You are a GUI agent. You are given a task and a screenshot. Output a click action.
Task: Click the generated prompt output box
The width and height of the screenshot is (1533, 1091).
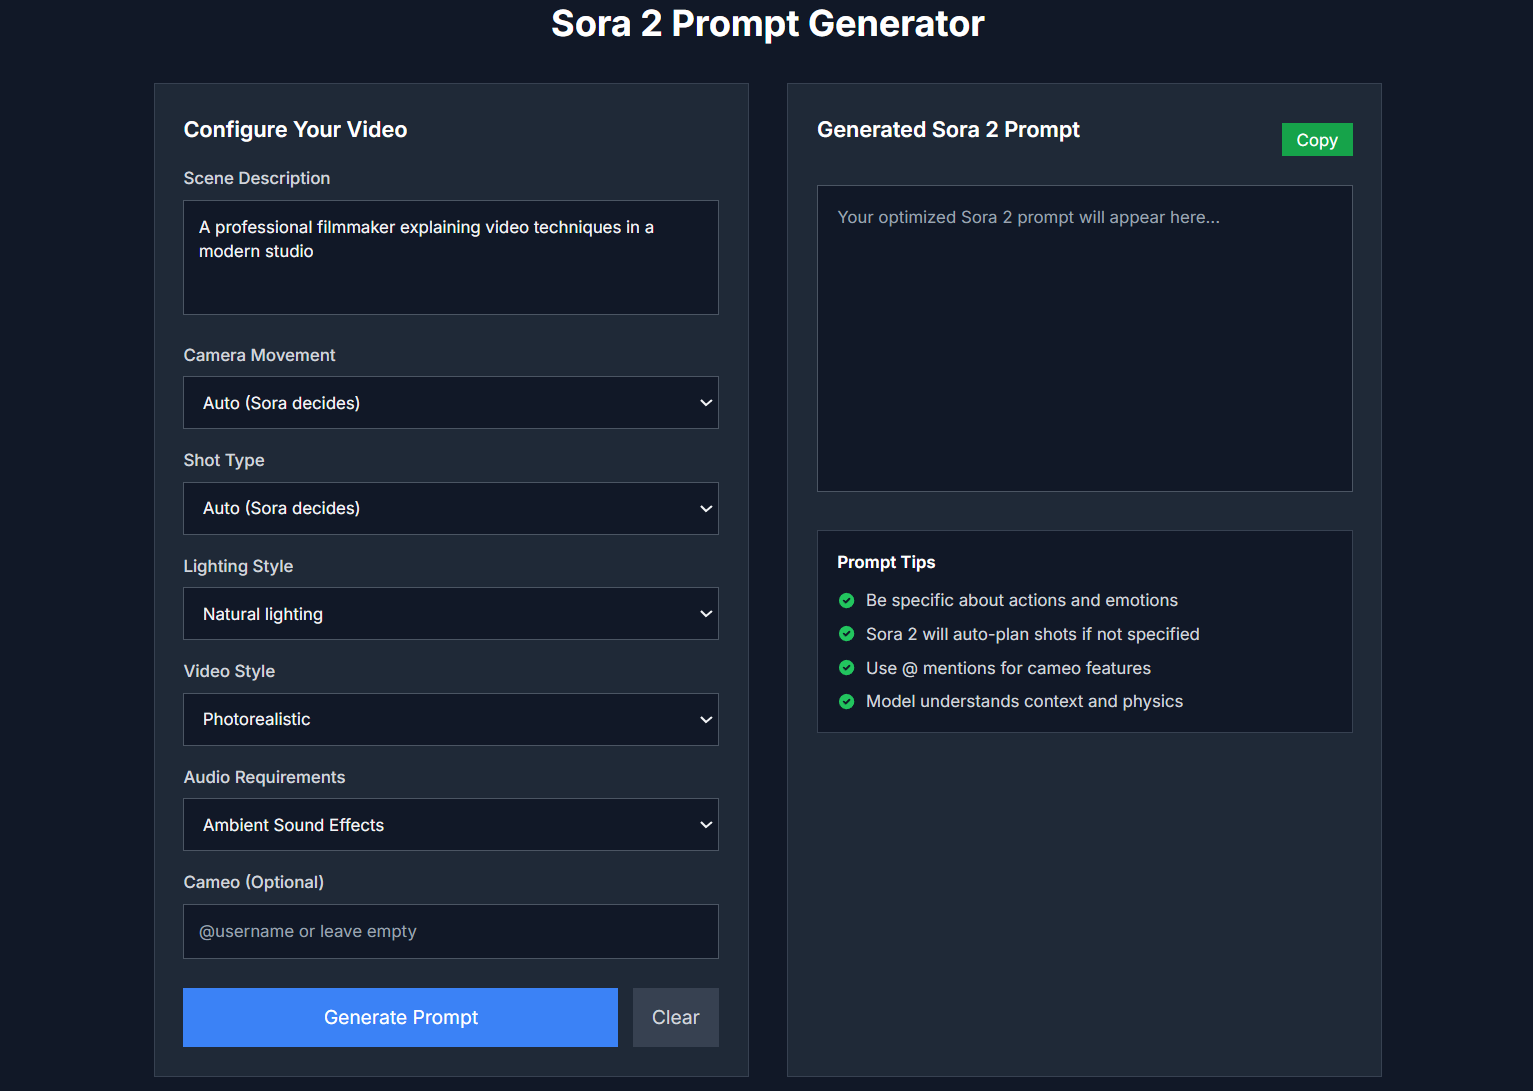(1084, 339)
